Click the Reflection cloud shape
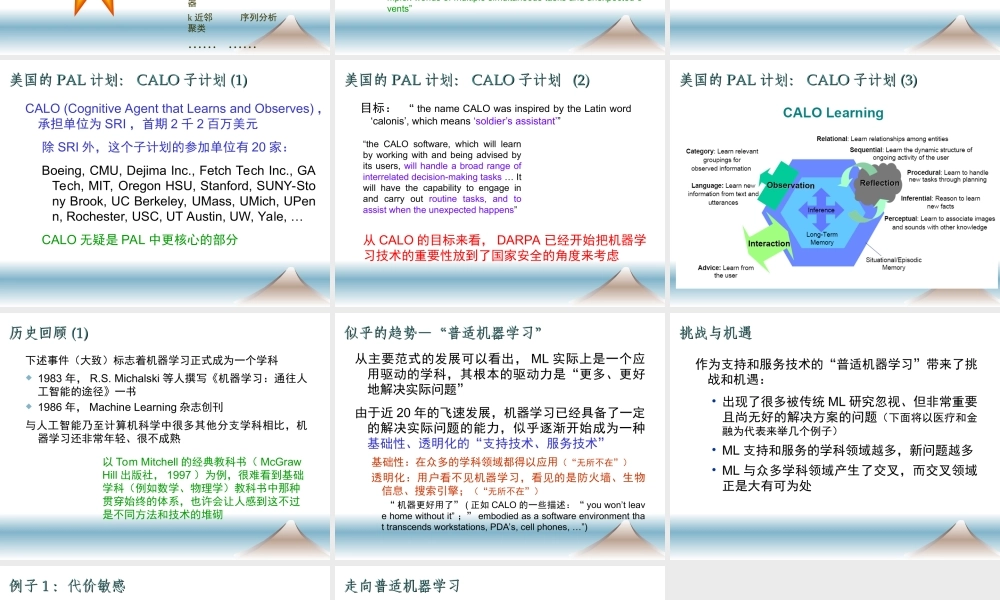1000x600 pixels. (878, 183)
